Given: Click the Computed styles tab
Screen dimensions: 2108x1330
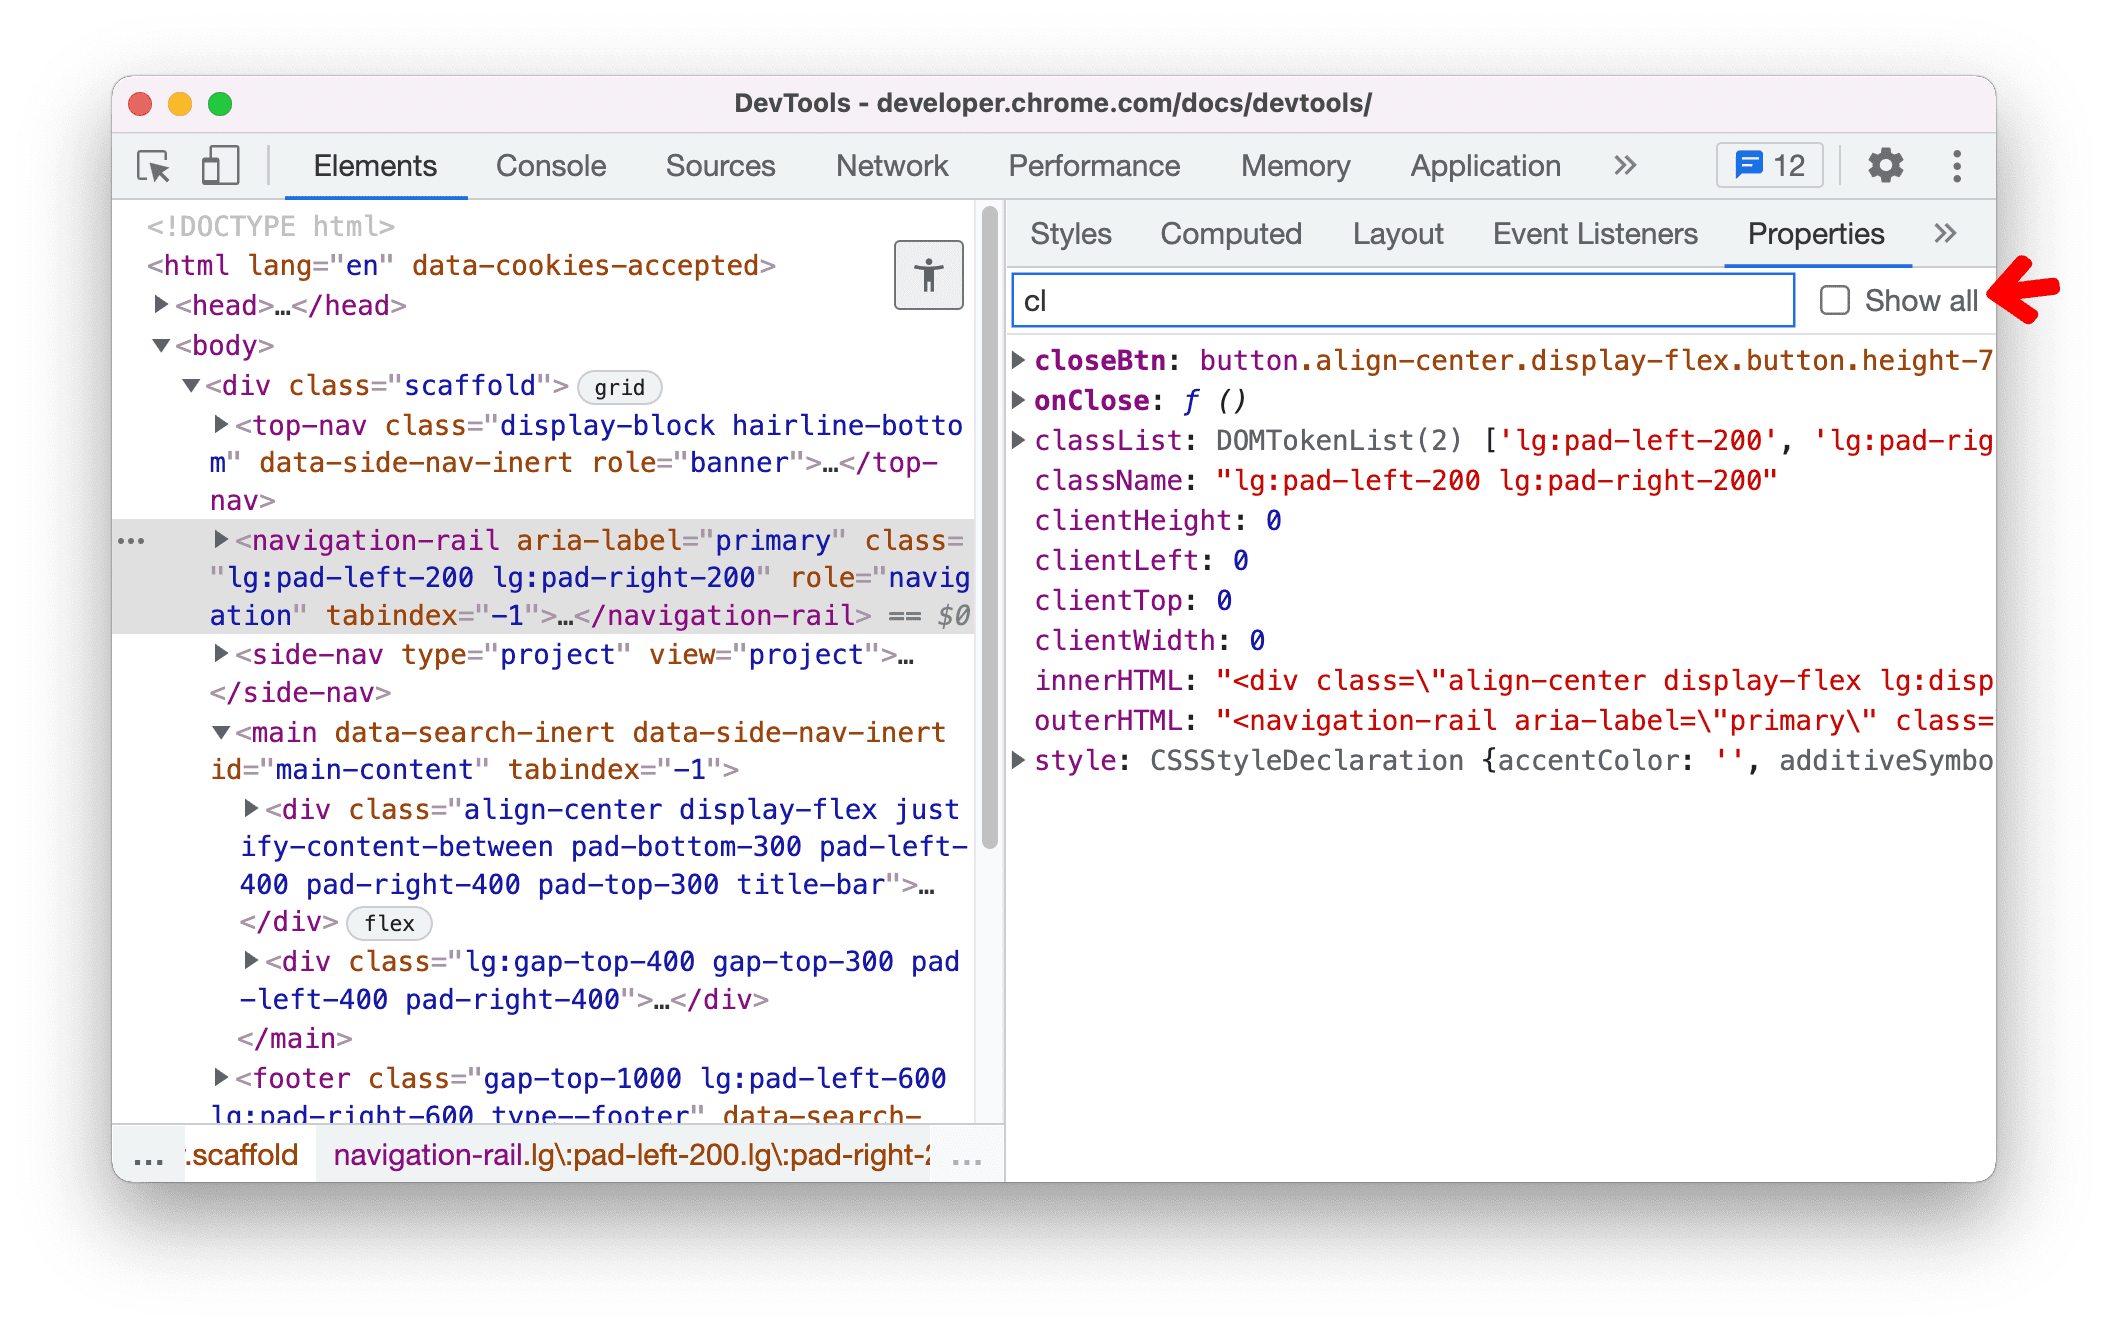Looking at the screenshot, I should pyautogui.click(x=1233, y=234).
